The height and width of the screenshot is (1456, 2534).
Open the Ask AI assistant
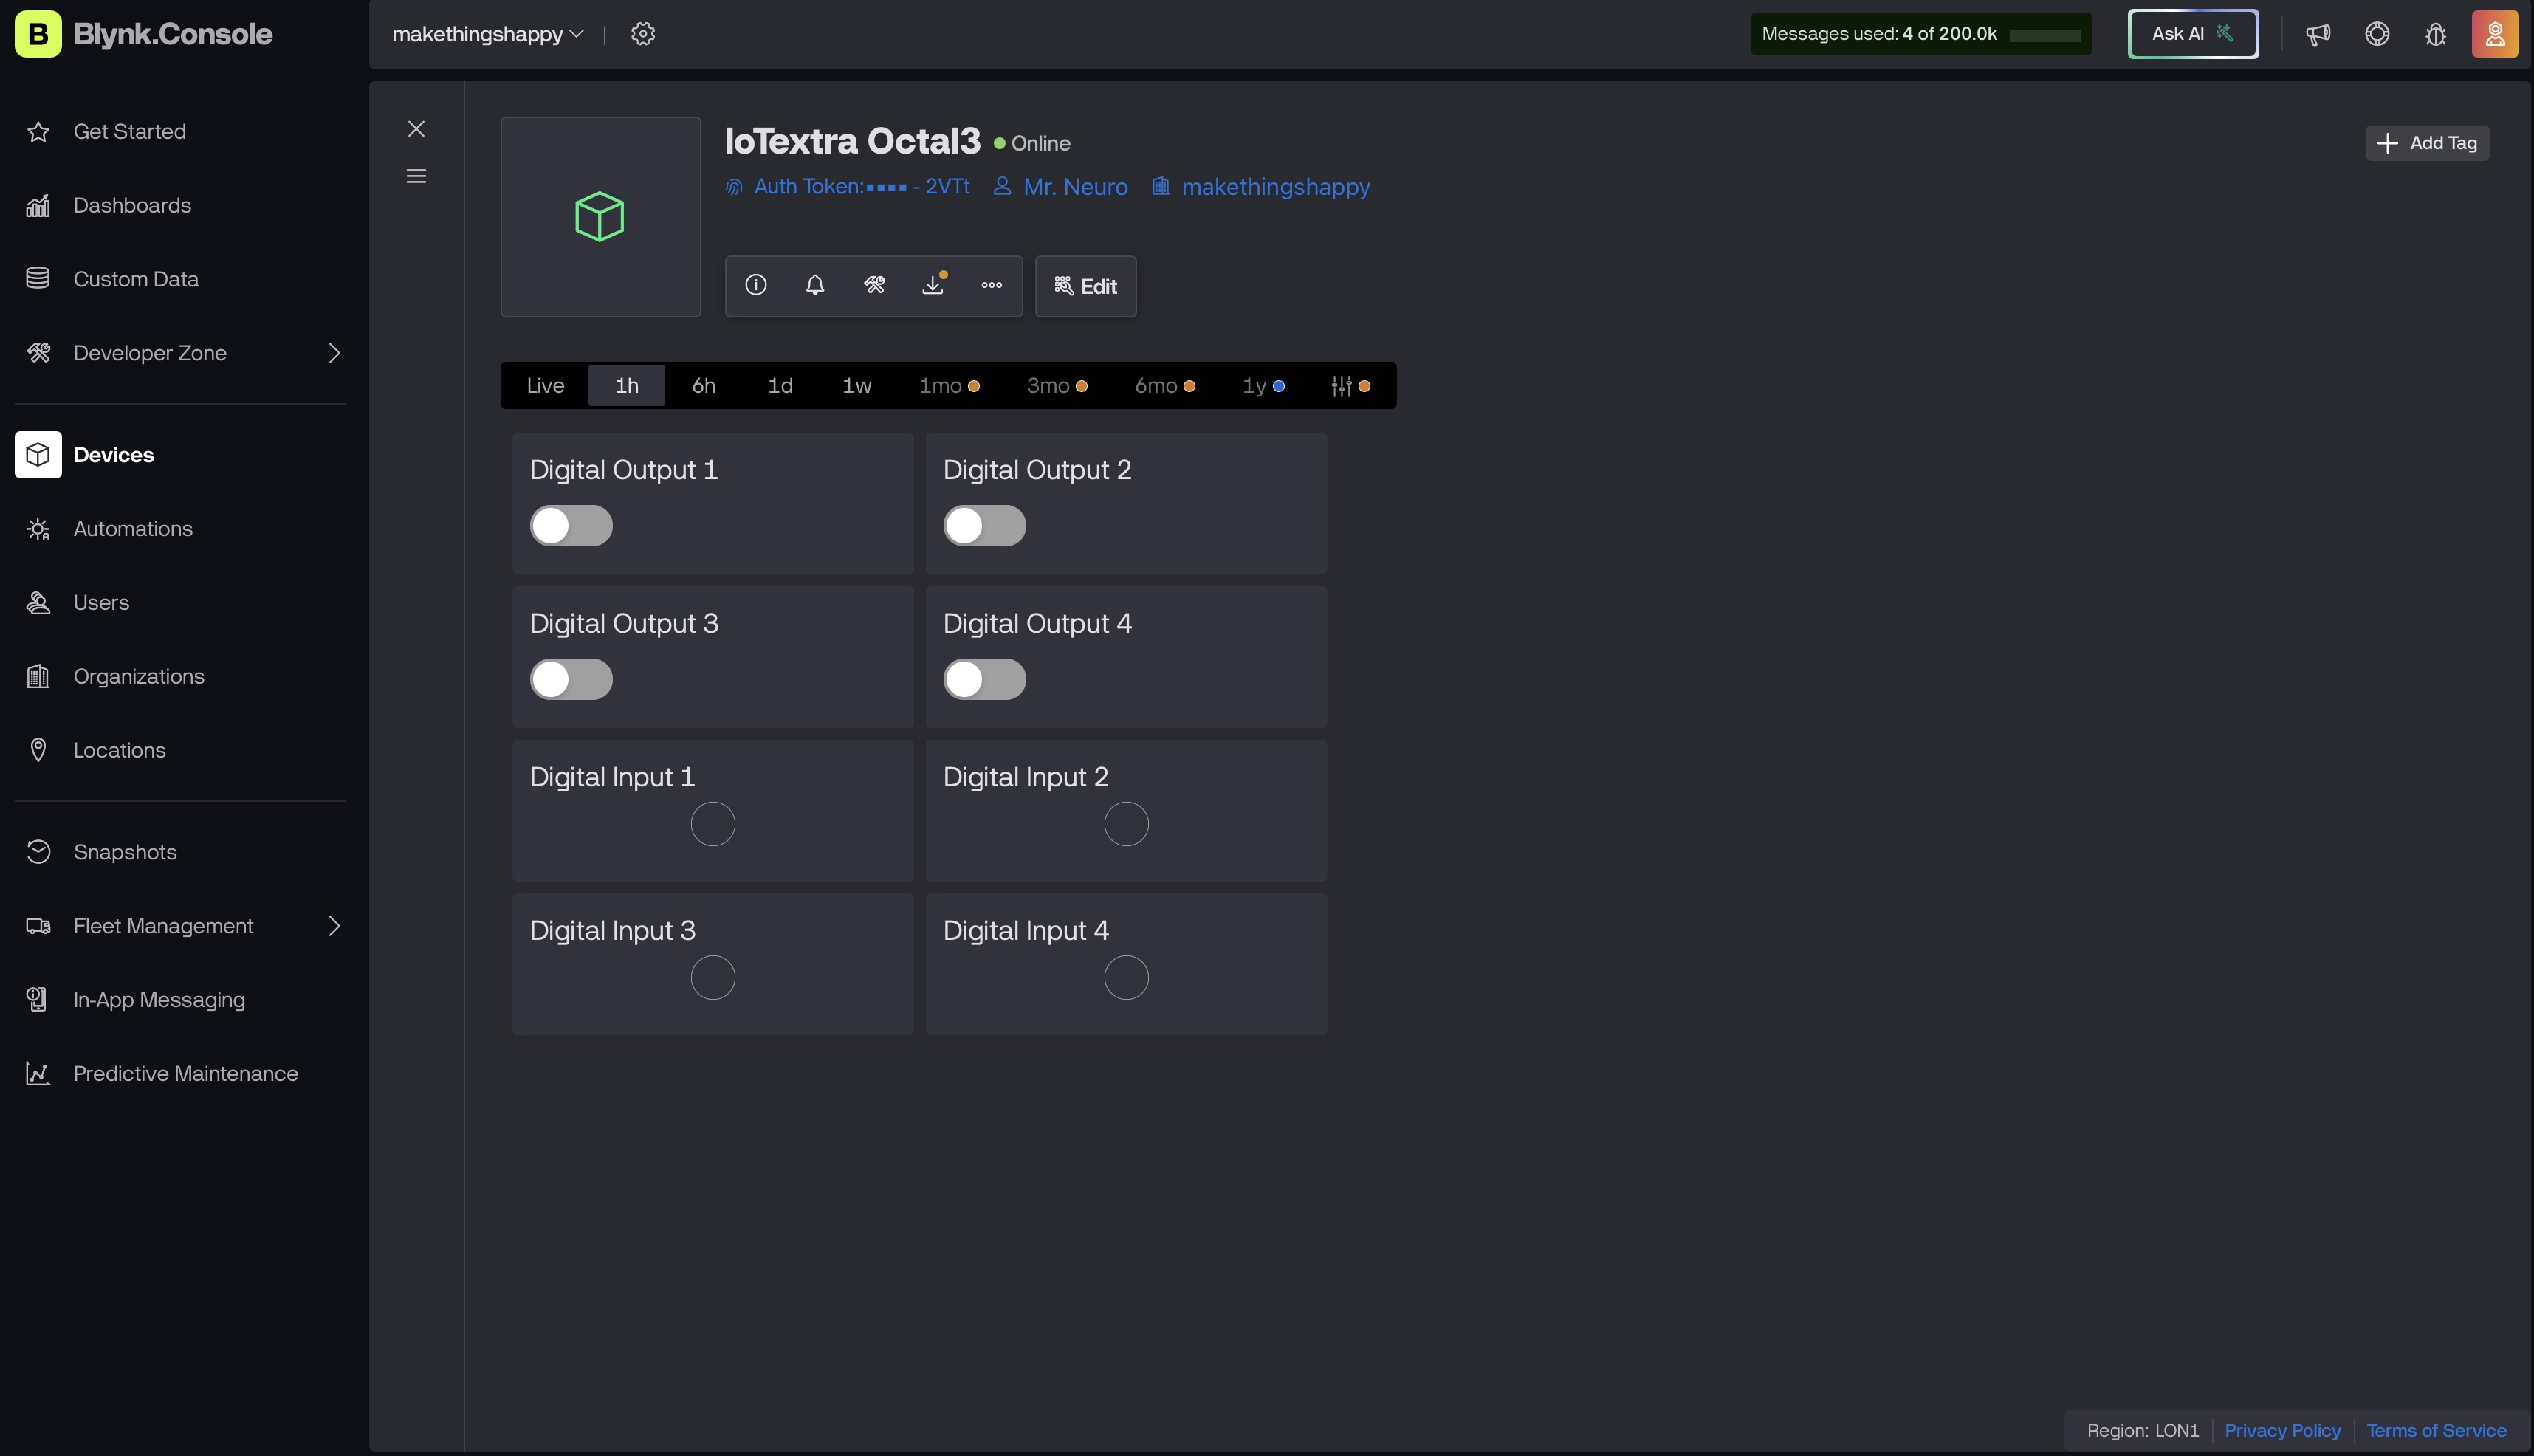pyautogui.click(x=2193, y=34)
